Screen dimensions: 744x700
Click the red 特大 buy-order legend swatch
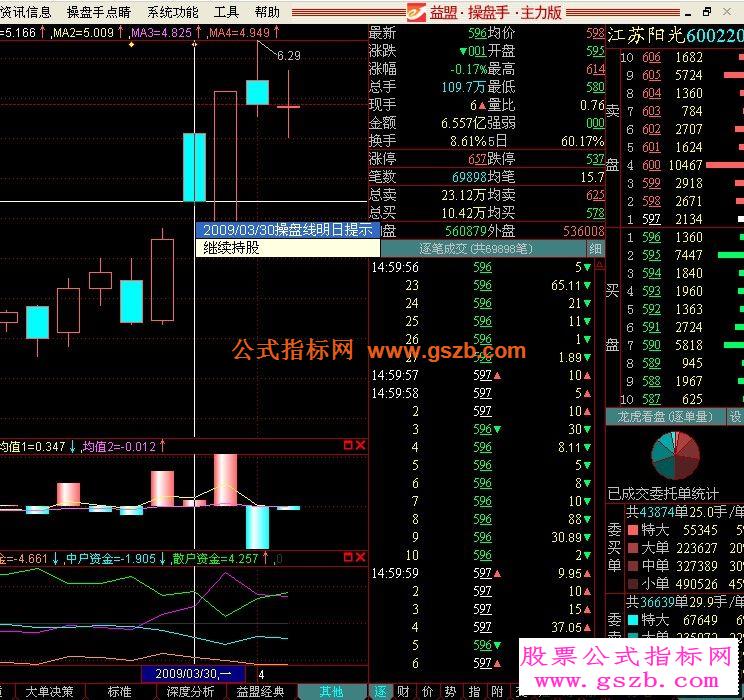[x=632, y=530]
